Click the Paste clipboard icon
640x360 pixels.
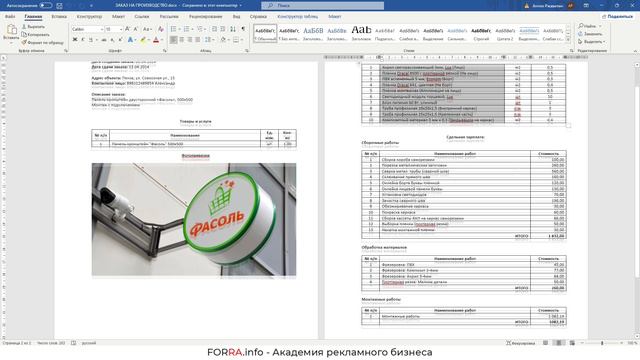[11, 29]
